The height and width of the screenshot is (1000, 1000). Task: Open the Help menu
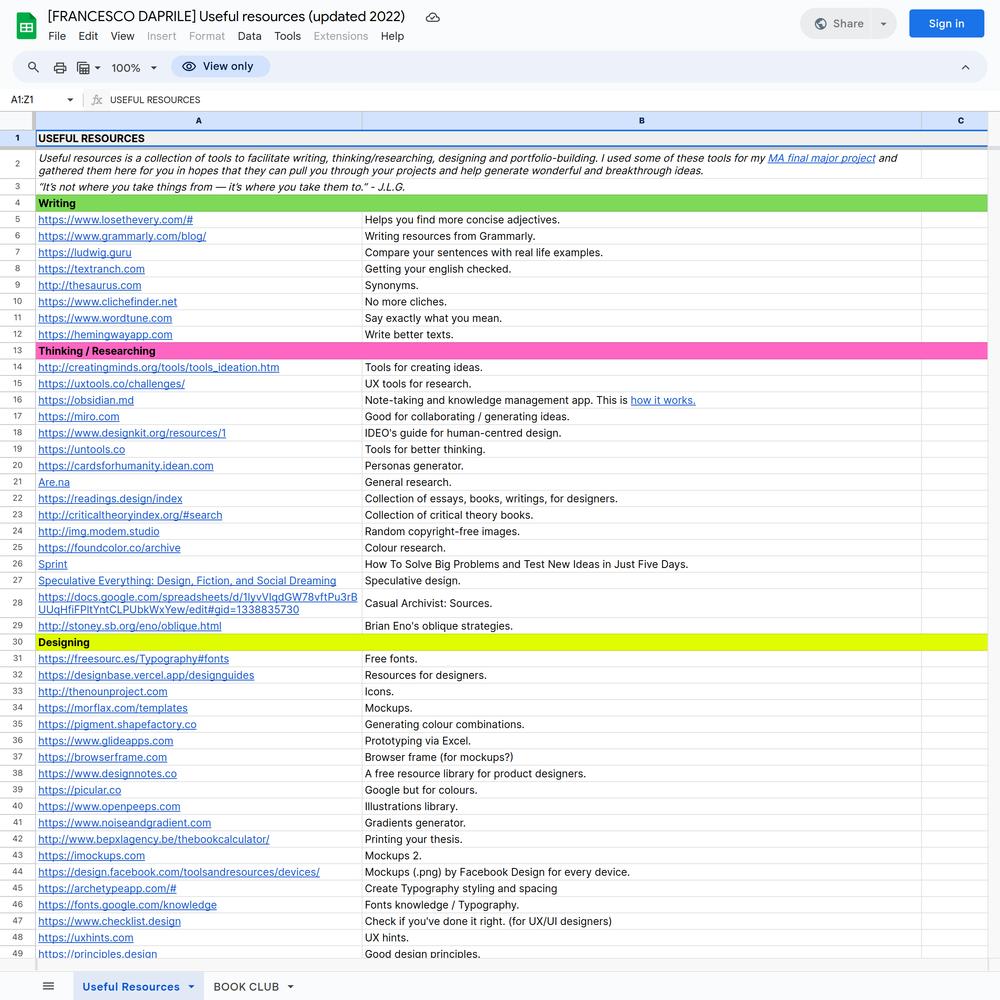(392, 36)
